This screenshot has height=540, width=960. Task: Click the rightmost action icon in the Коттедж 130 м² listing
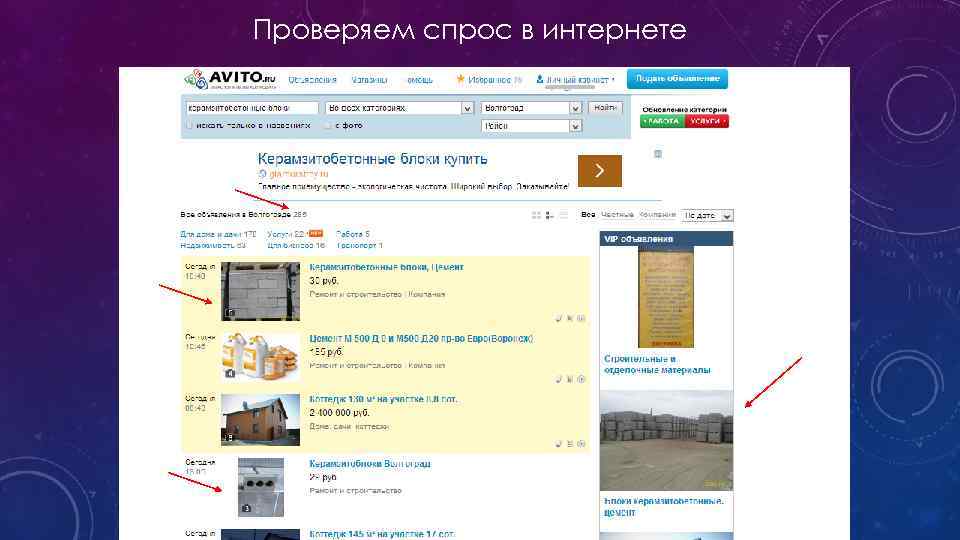pos(582,444)
